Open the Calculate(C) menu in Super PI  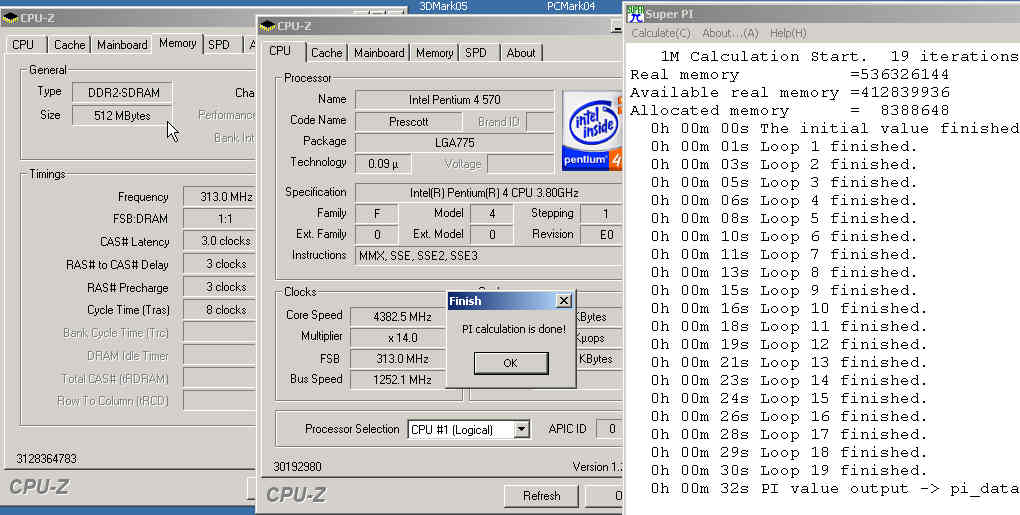[661, 33]
